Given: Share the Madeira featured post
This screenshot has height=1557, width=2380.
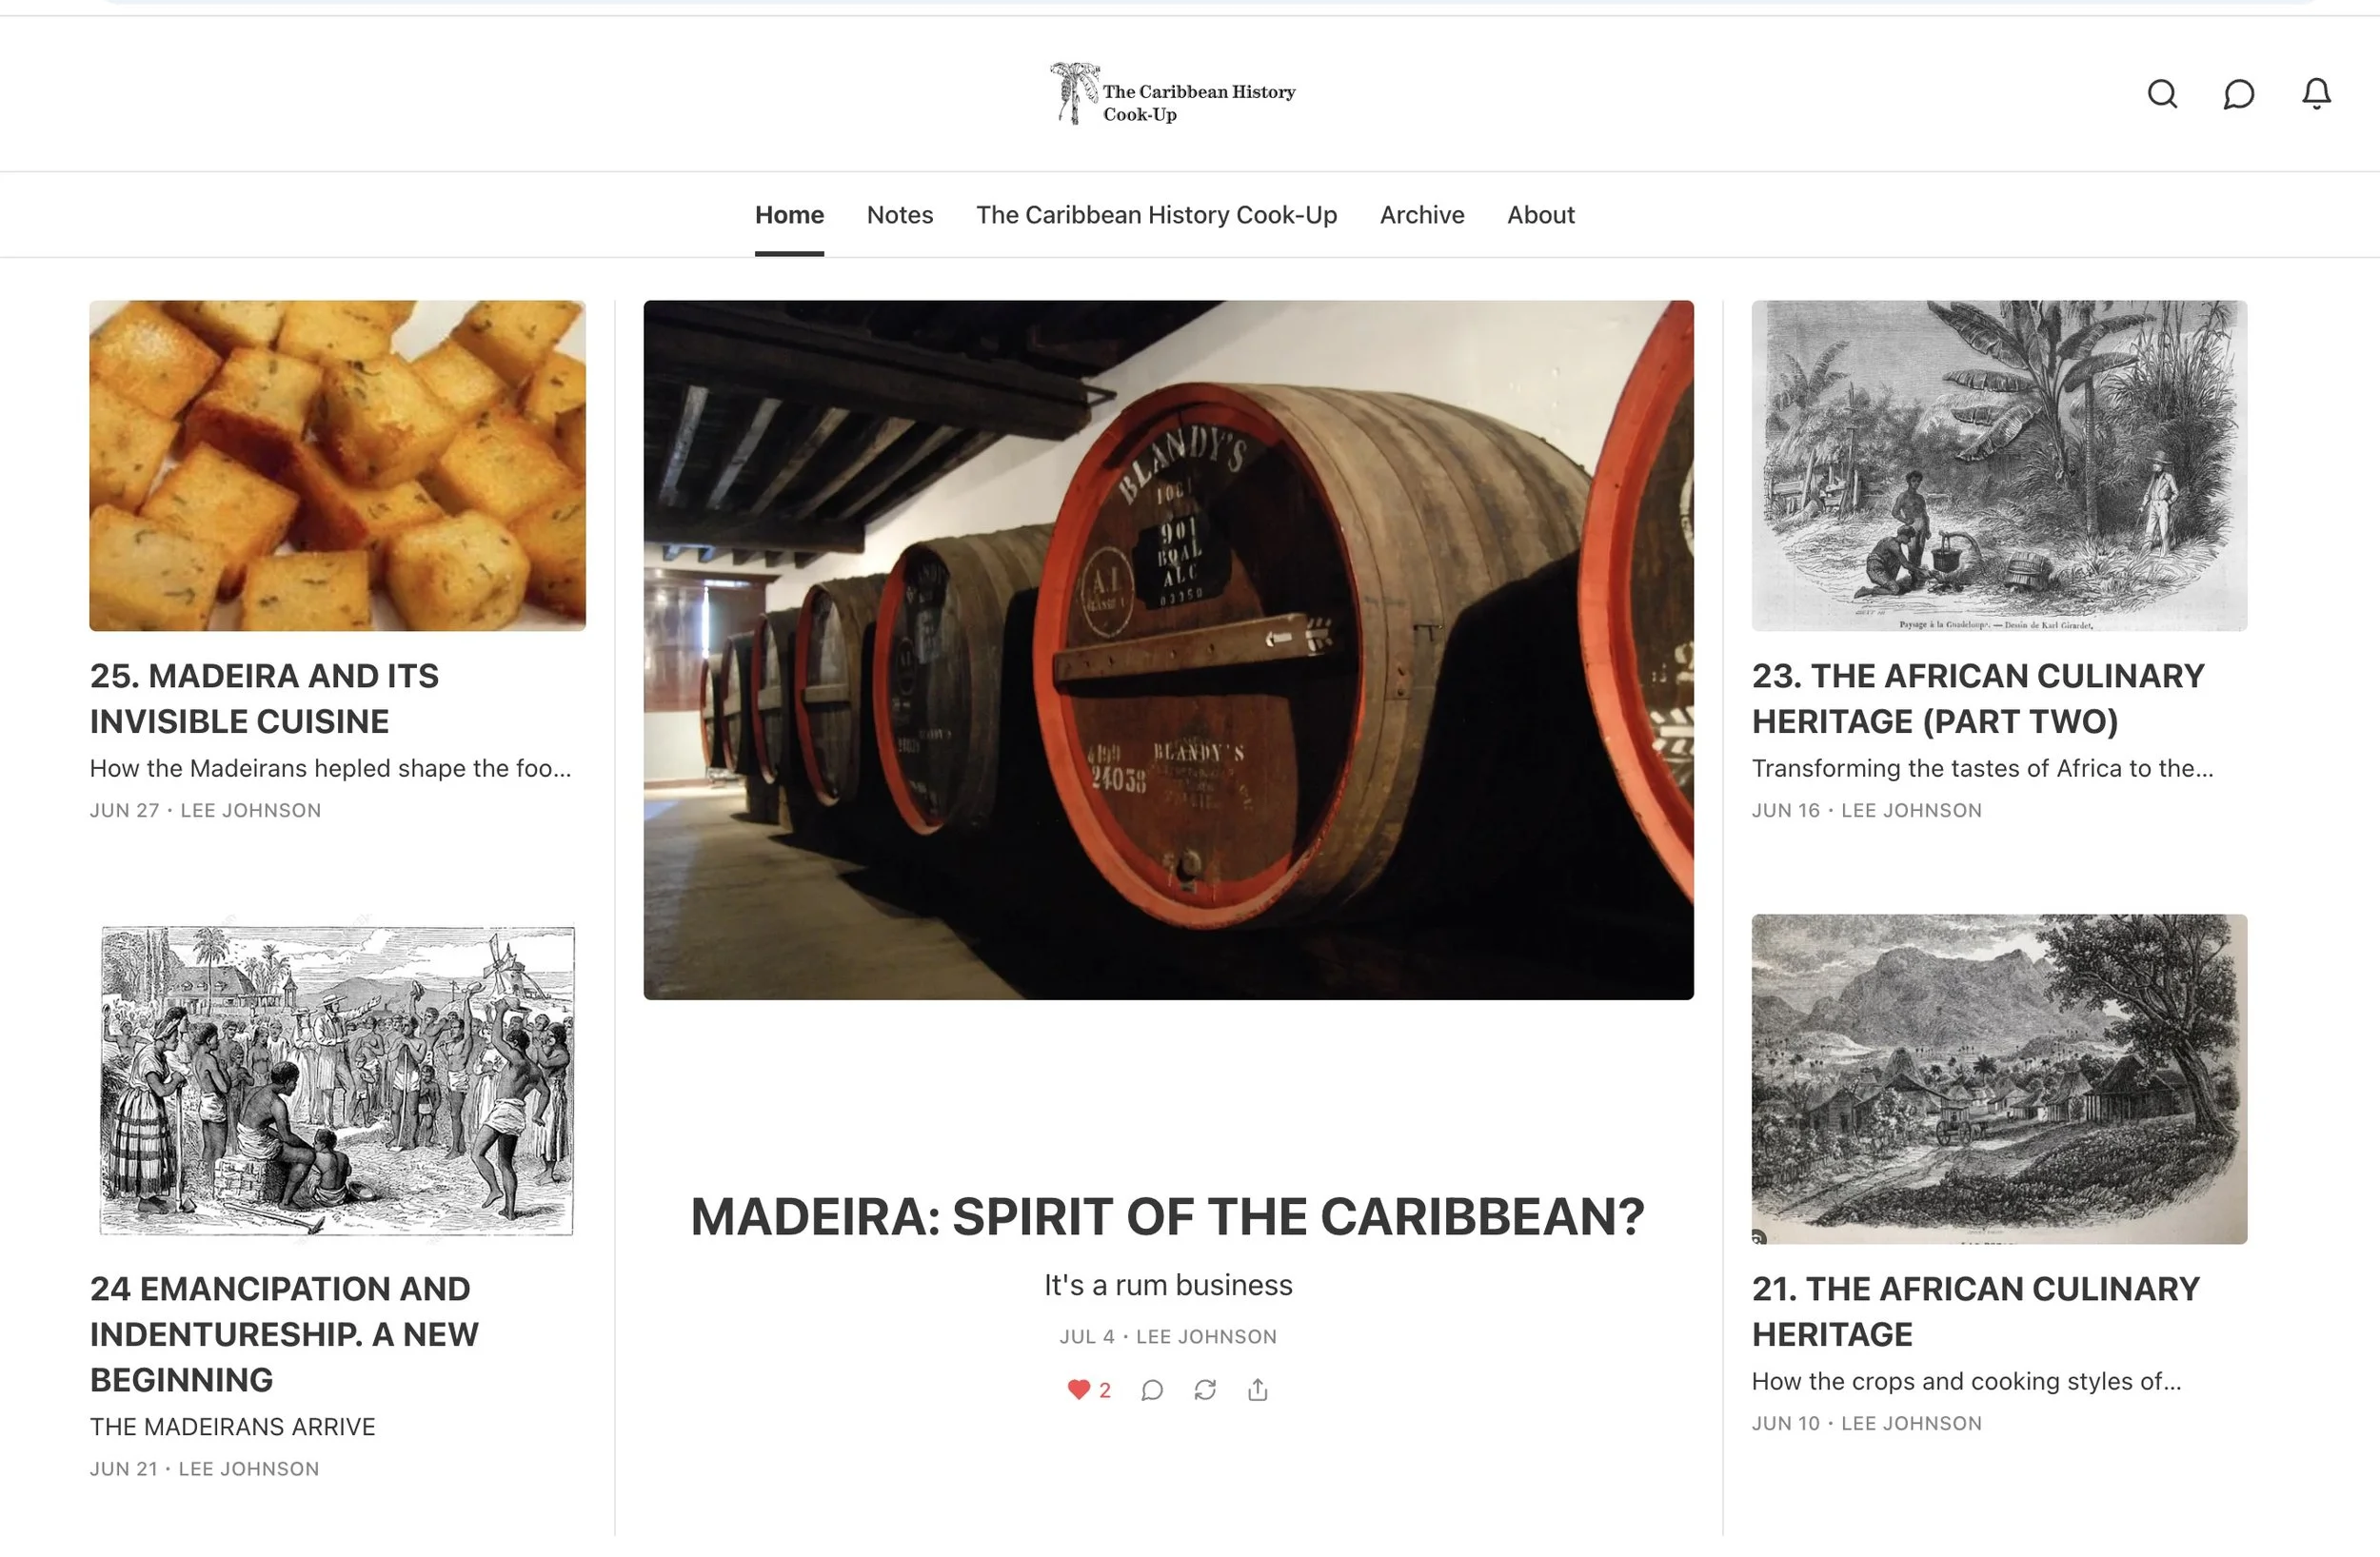Looking at the screenshot, I should click(1258, 1389).
